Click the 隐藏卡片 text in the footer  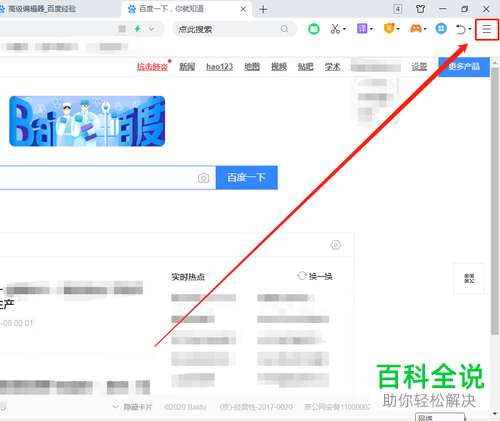pos(138,407)
